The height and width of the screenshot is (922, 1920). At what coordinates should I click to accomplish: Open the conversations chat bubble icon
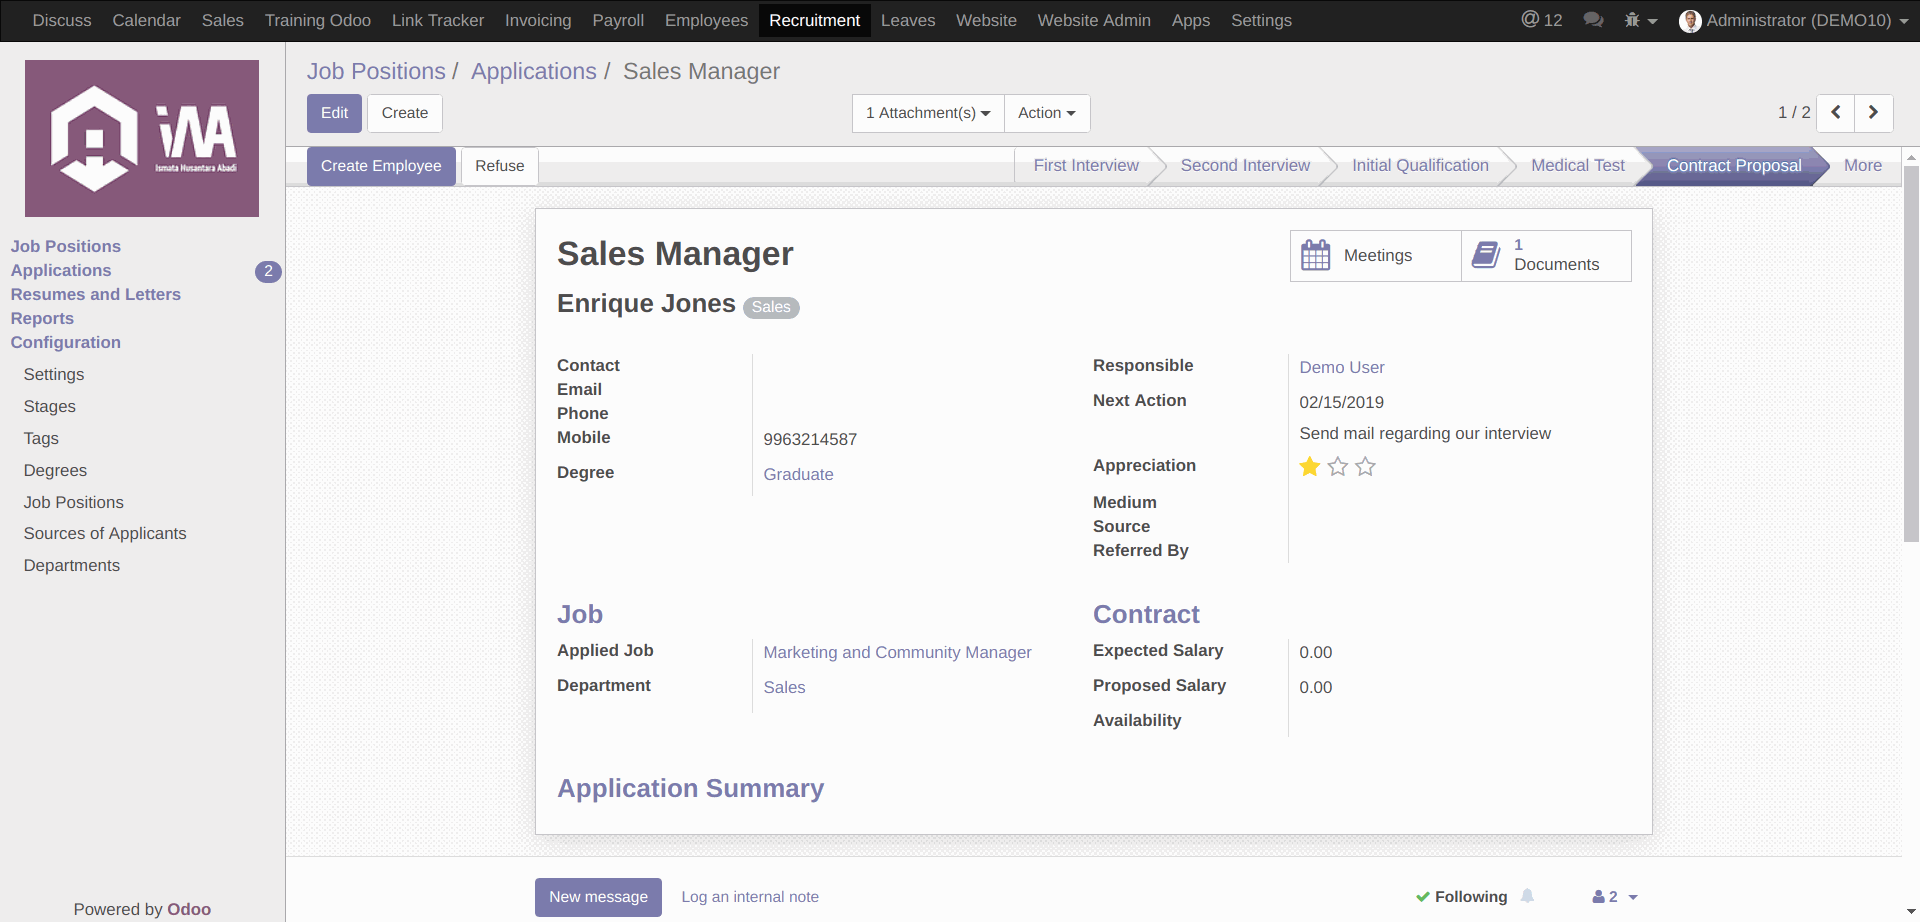1593,20
